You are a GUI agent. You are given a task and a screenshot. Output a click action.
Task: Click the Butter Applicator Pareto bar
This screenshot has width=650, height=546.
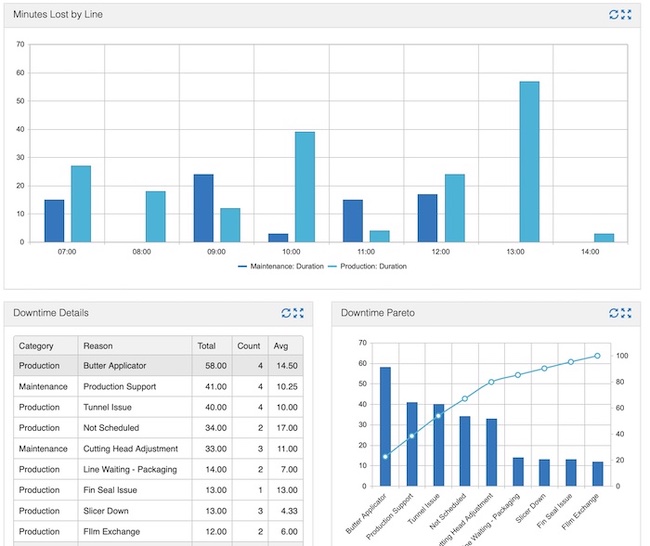point(385,427)
